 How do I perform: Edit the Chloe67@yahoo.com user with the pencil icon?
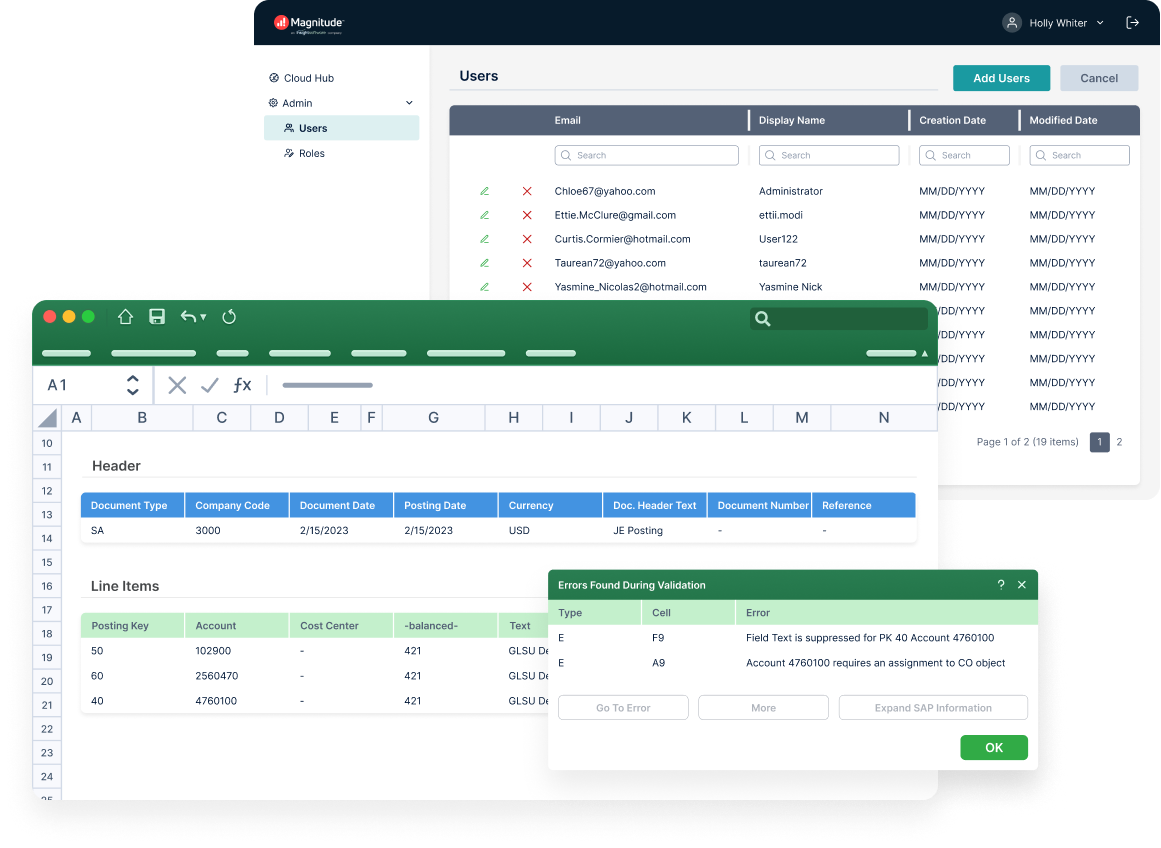[x=485, y=191]
